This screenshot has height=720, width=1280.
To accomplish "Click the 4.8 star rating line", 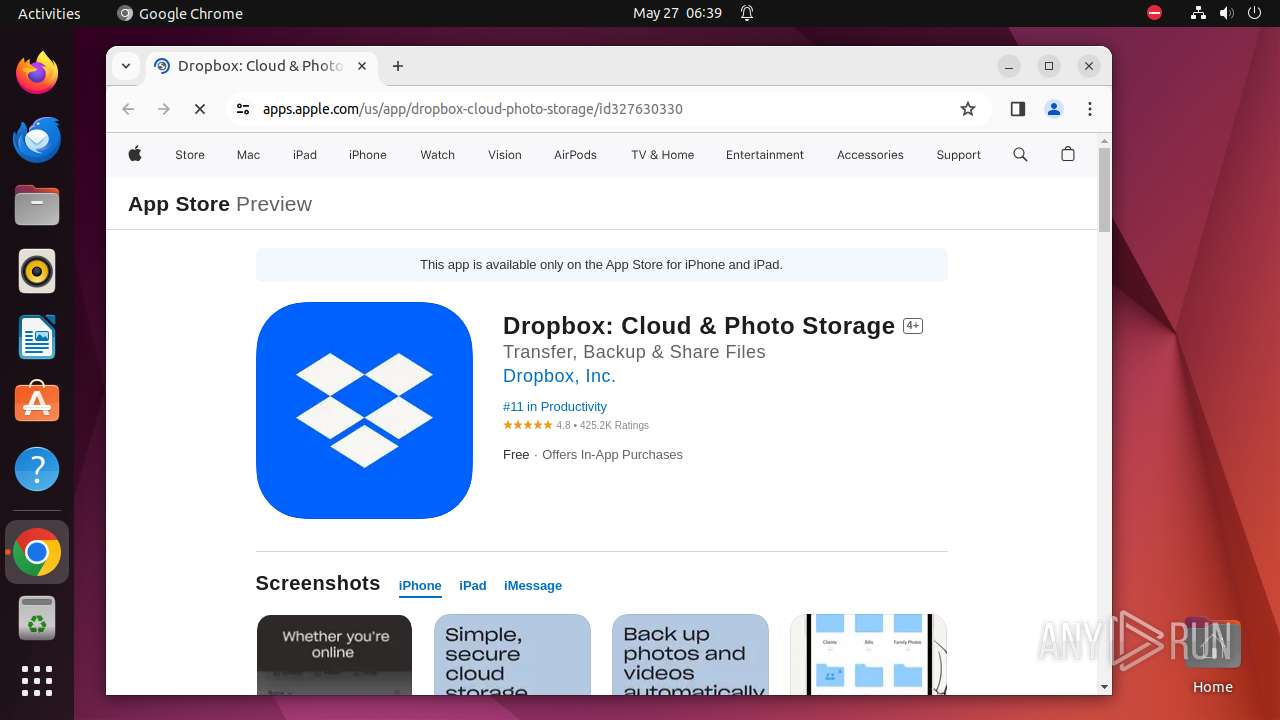I will coord(576,425).
